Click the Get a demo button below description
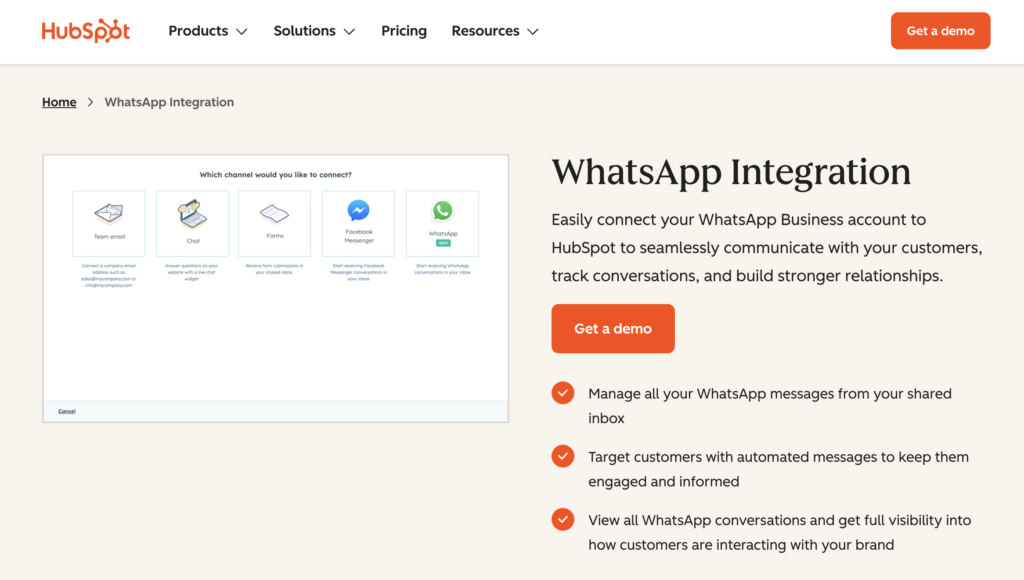The image size is (1024, 580). (x=613, y=329)
